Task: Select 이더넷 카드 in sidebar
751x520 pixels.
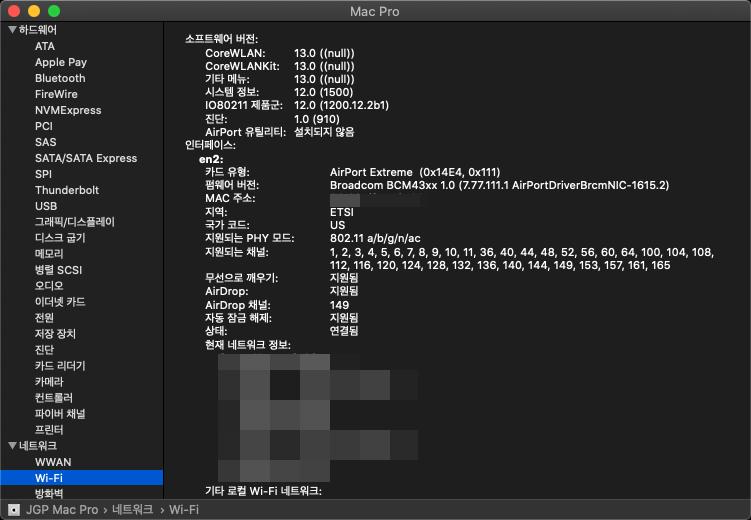Action: pos(60,302)
